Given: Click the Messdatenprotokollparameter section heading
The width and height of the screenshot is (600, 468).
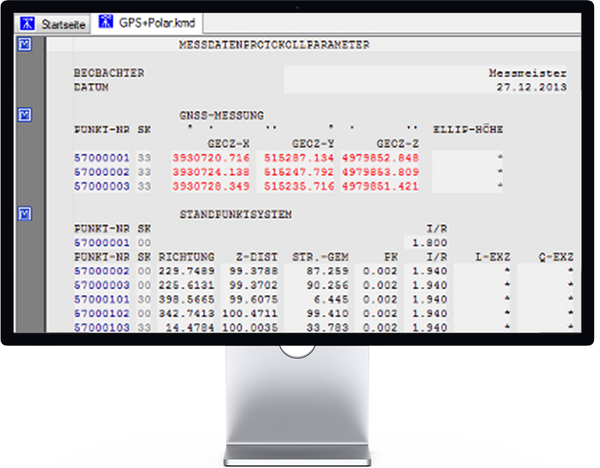Looking at the screenshot, I should (272, 45).
